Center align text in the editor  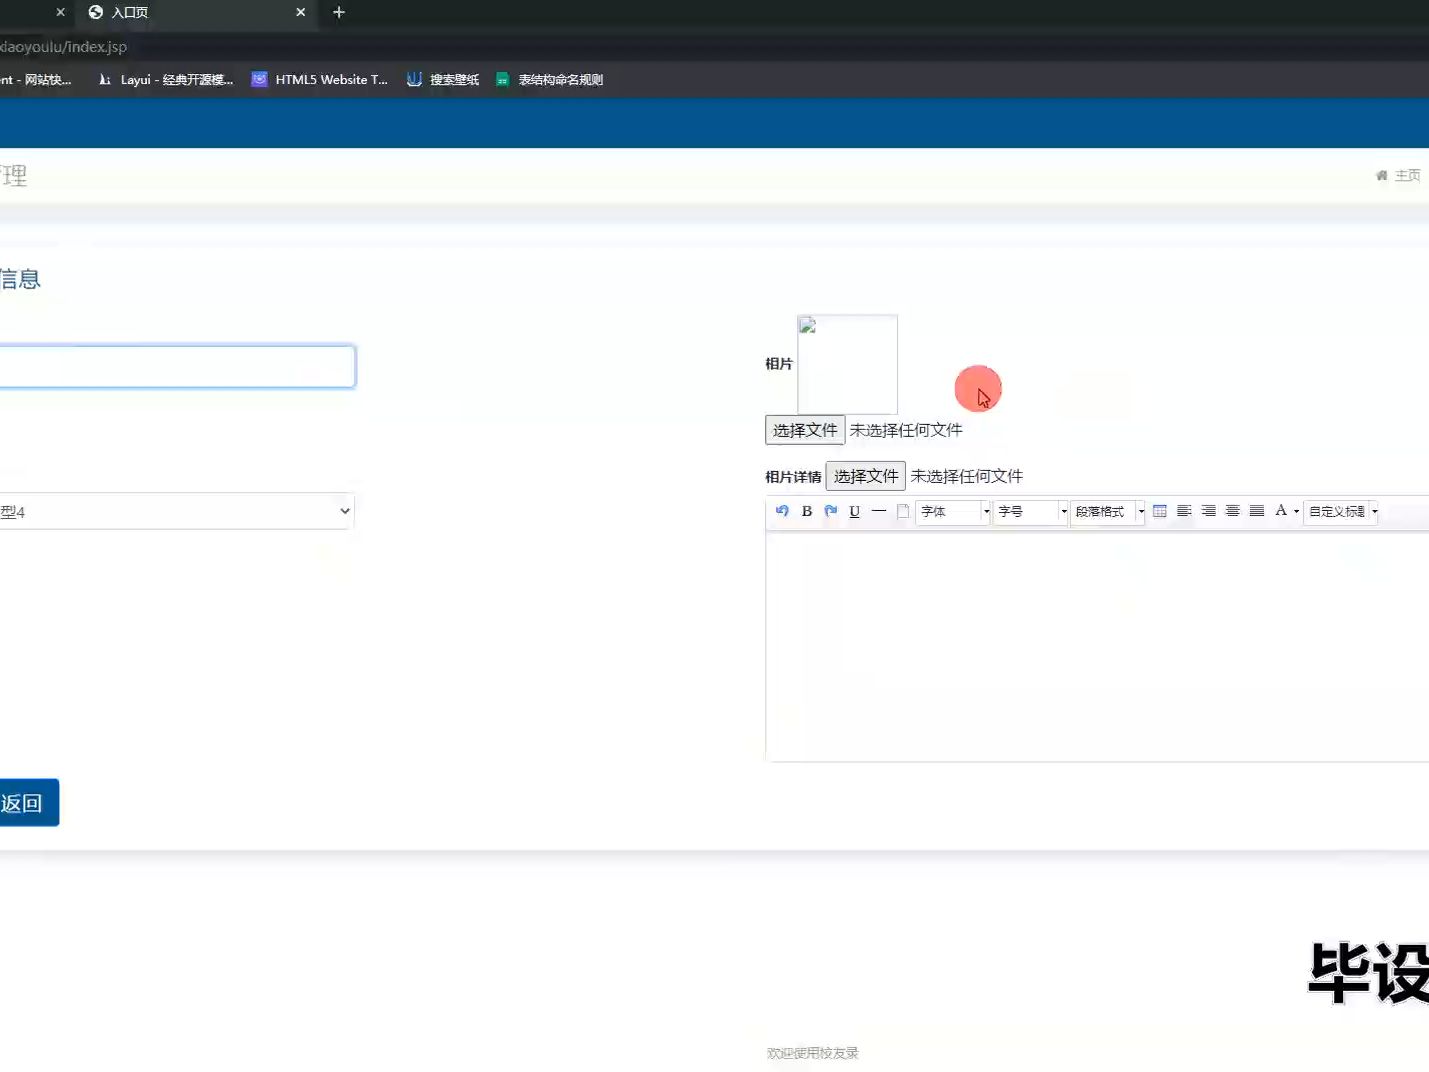(x=1233, y=511)
